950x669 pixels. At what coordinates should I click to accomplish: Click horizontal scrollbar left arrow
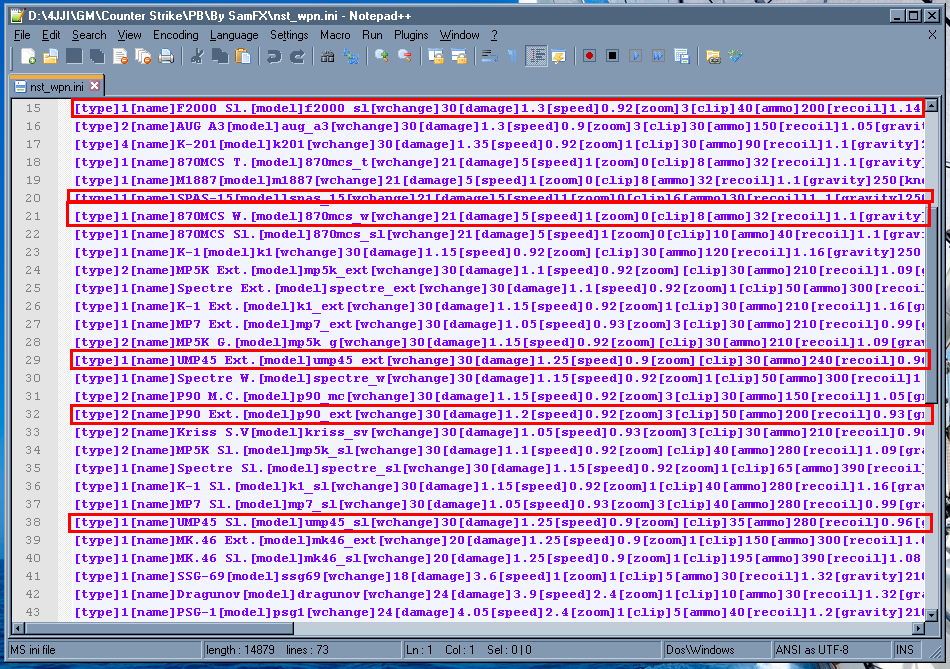tap(18, 628)
